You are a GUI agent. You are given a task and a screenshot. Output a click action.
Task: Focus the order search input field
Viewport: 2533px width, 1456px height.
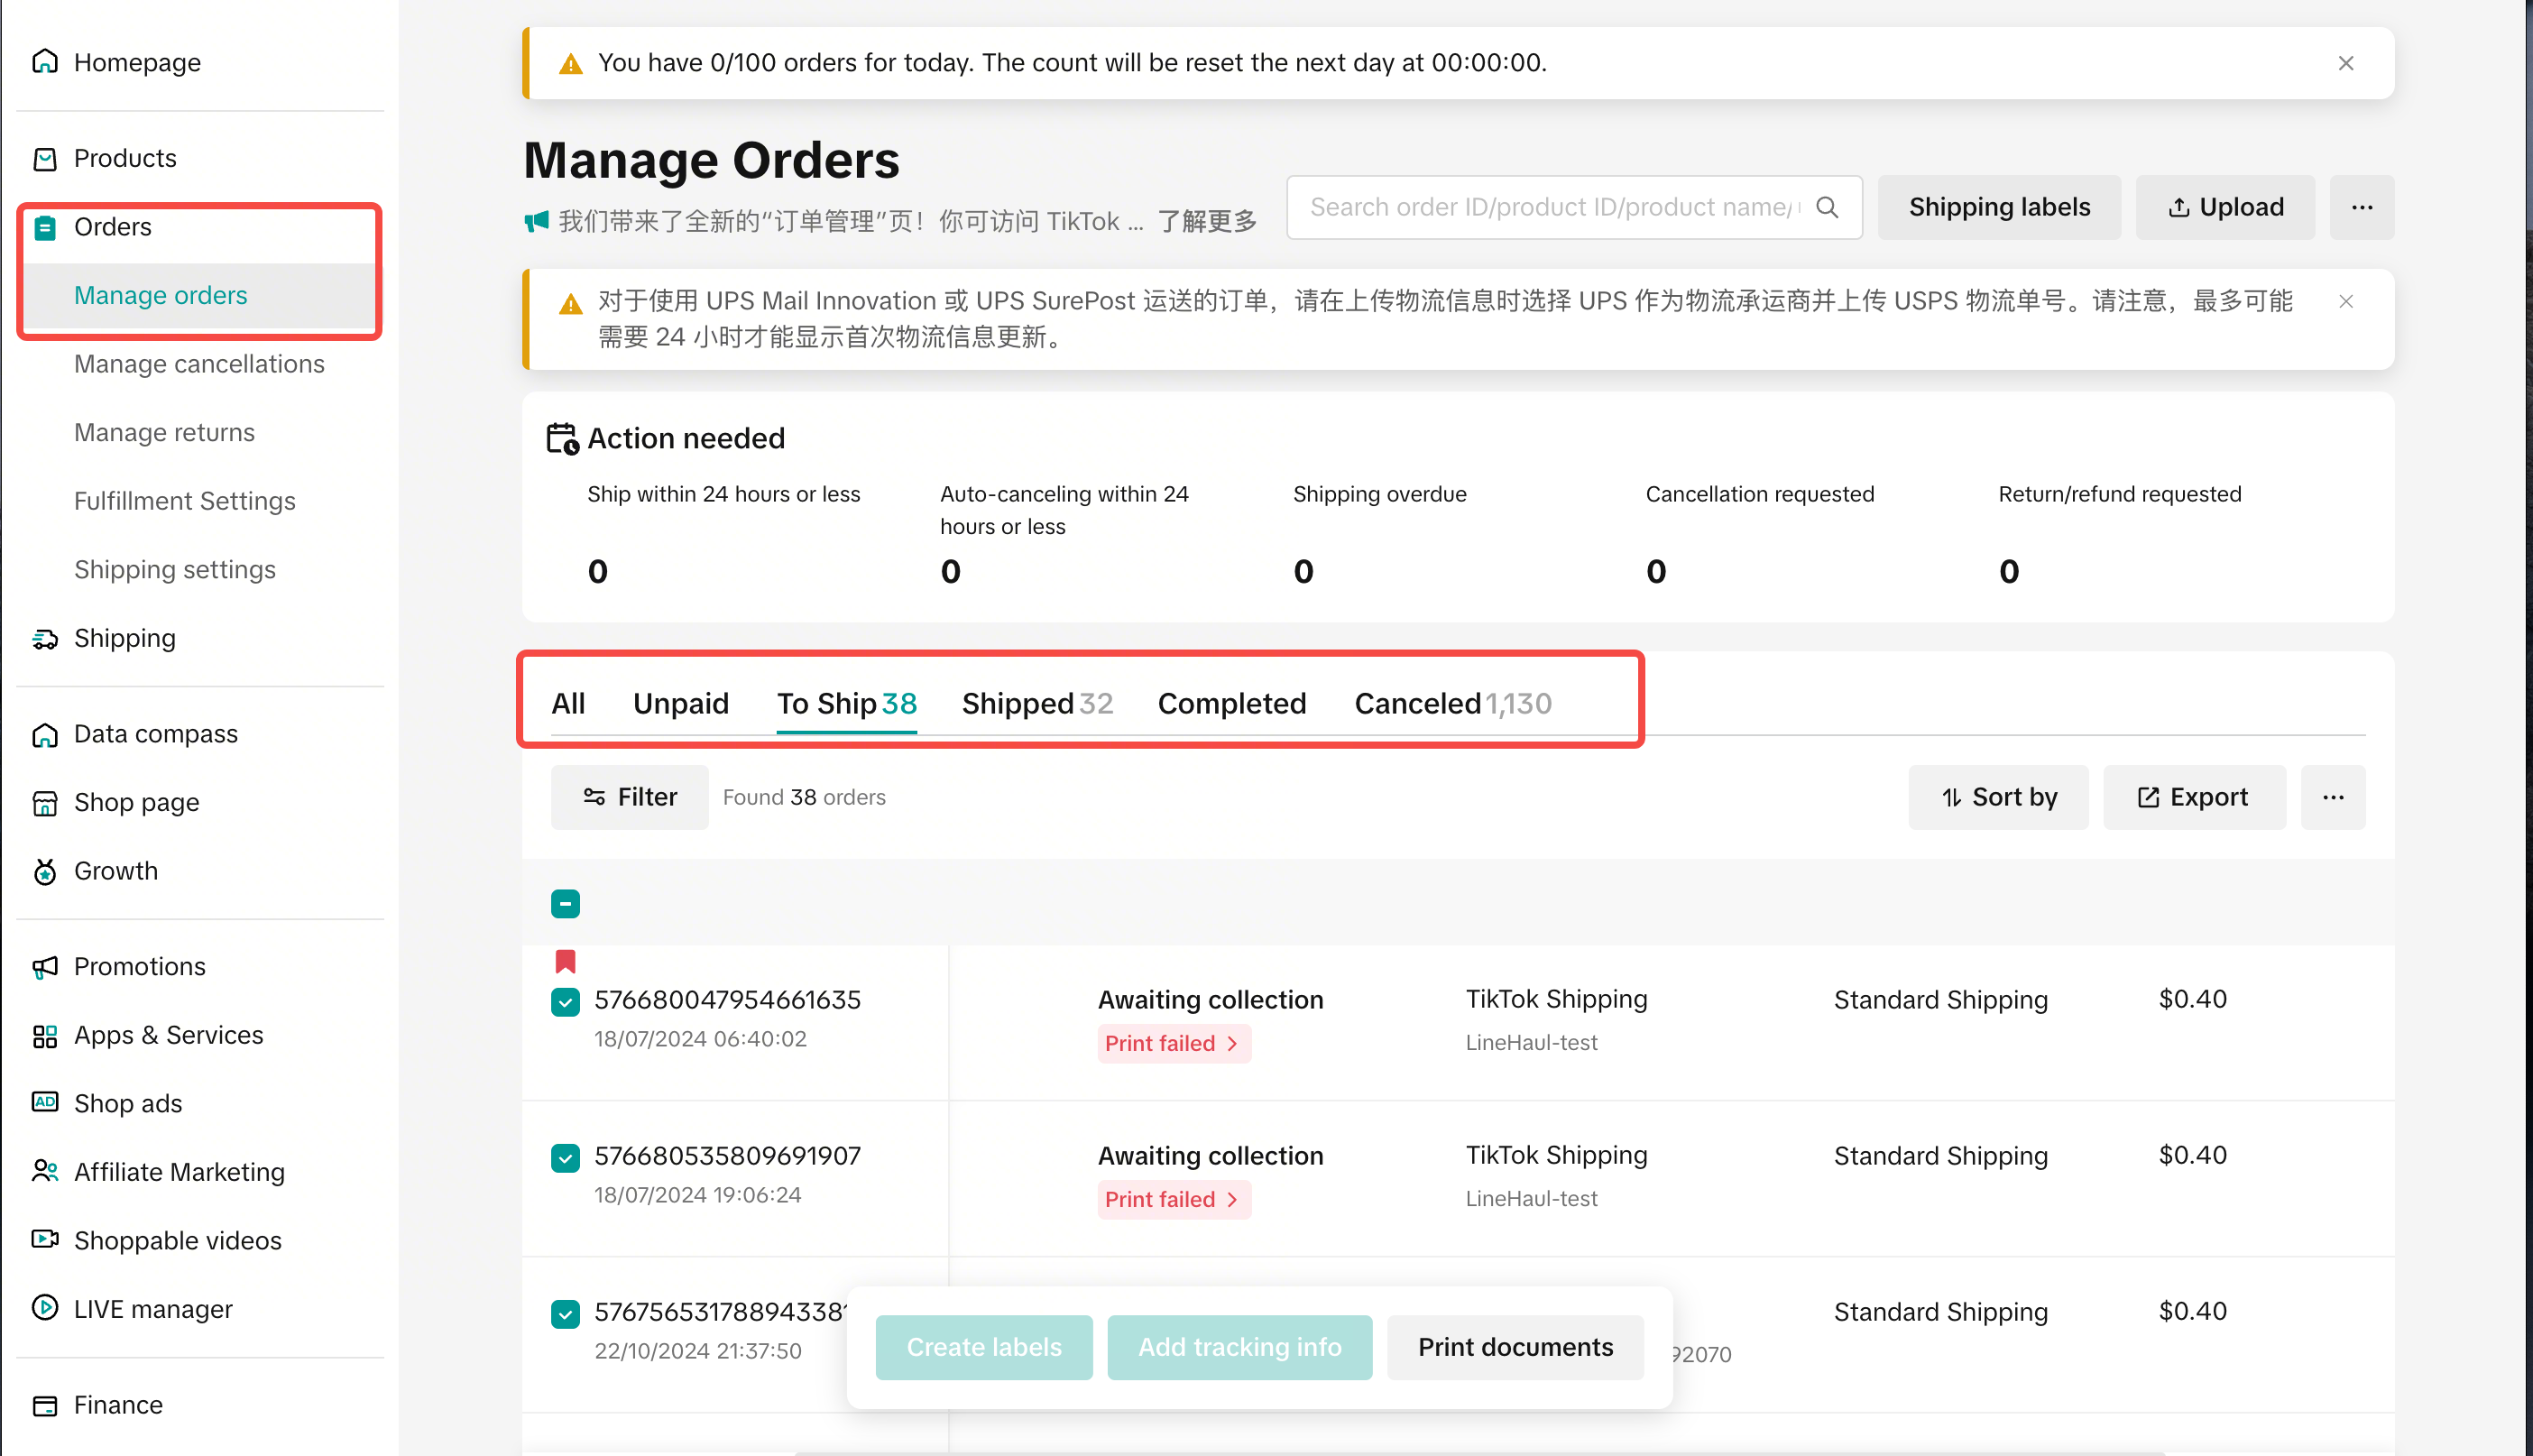[x=1550, y=207]
